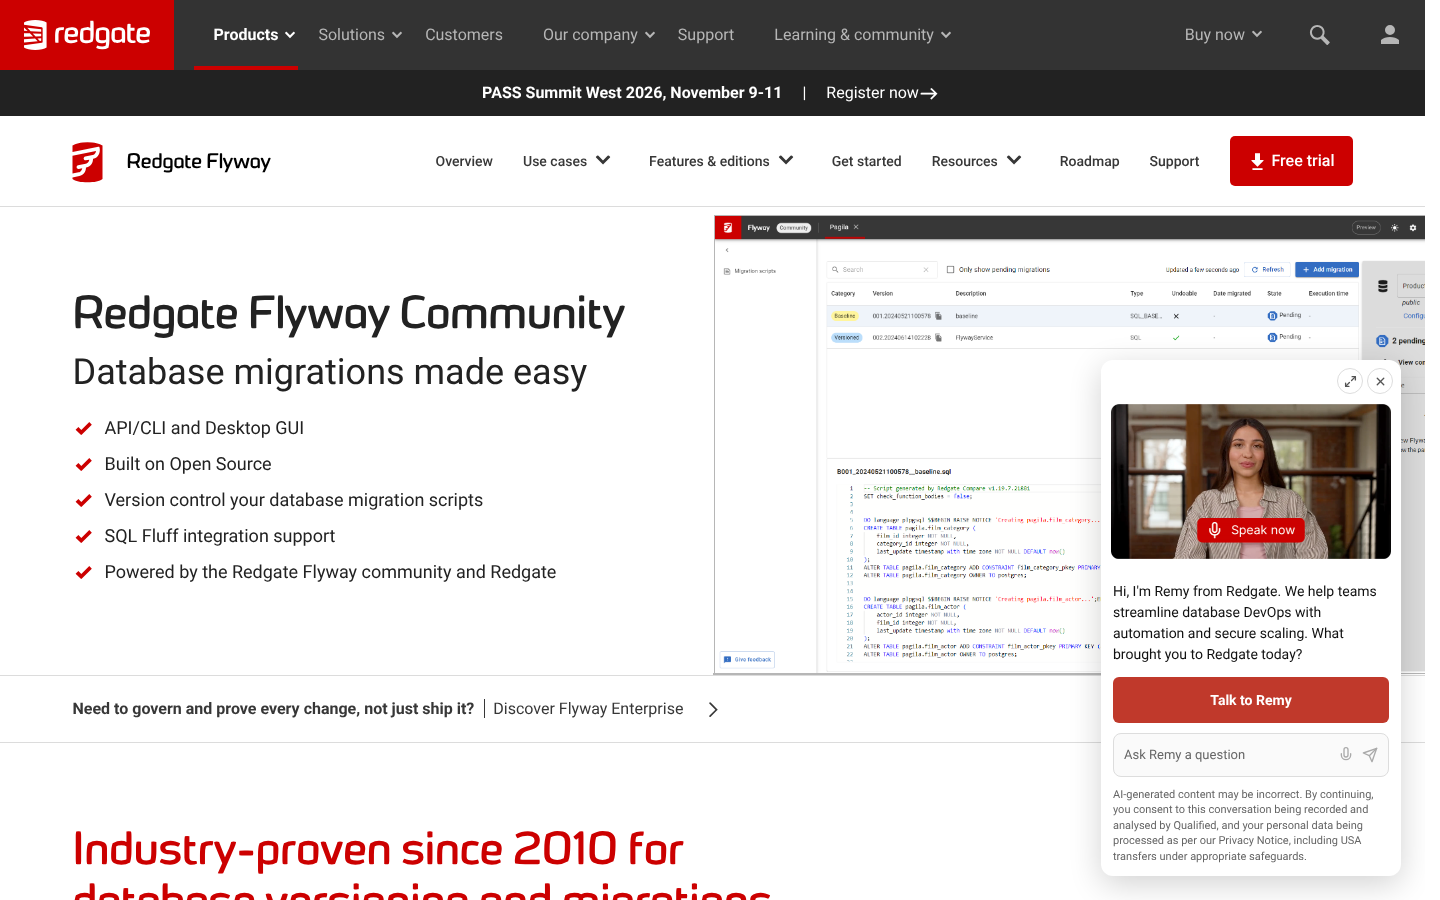Click the Version control your database migration scripts bullet
Viewport: 1440px width, 900px height.
(294, 500)
